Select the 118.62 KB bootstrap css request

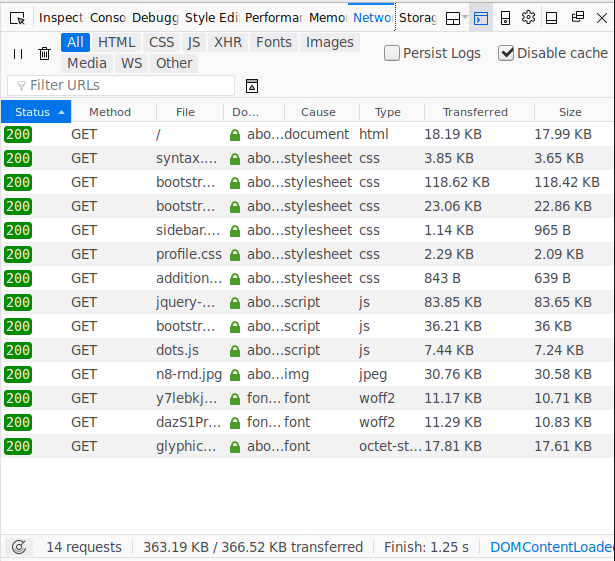pos(308,182)
